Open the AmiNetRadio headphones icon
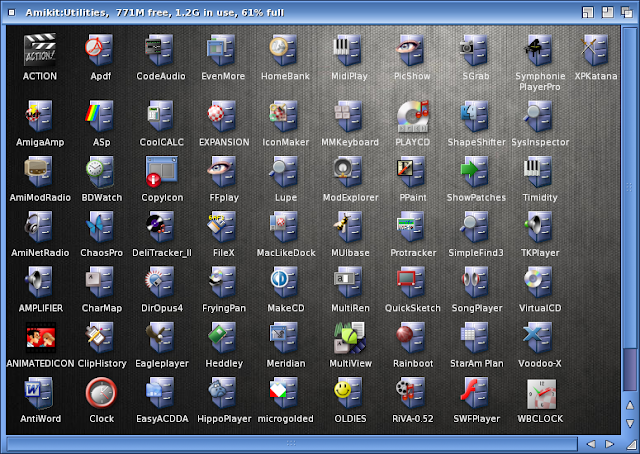The height and width of the screenshot is (454, 640). pos(40,227)
